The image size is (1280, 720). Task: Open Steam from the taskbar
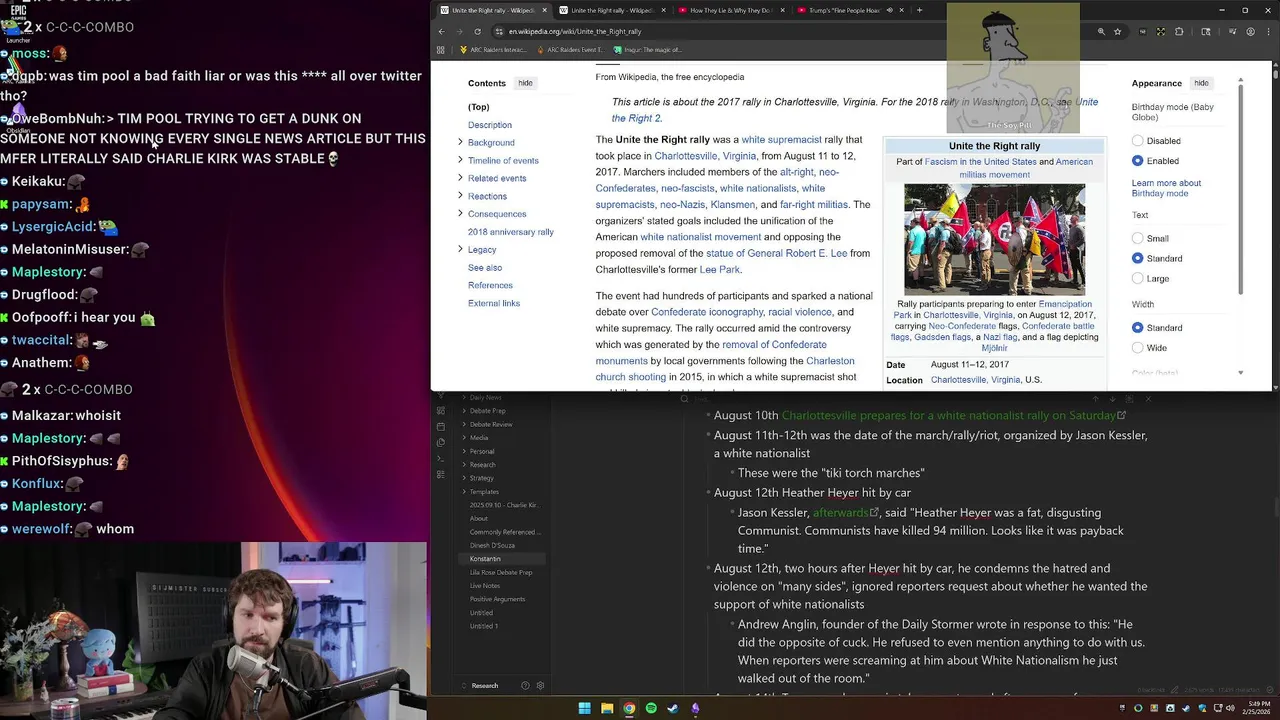[x=673, y=708]
